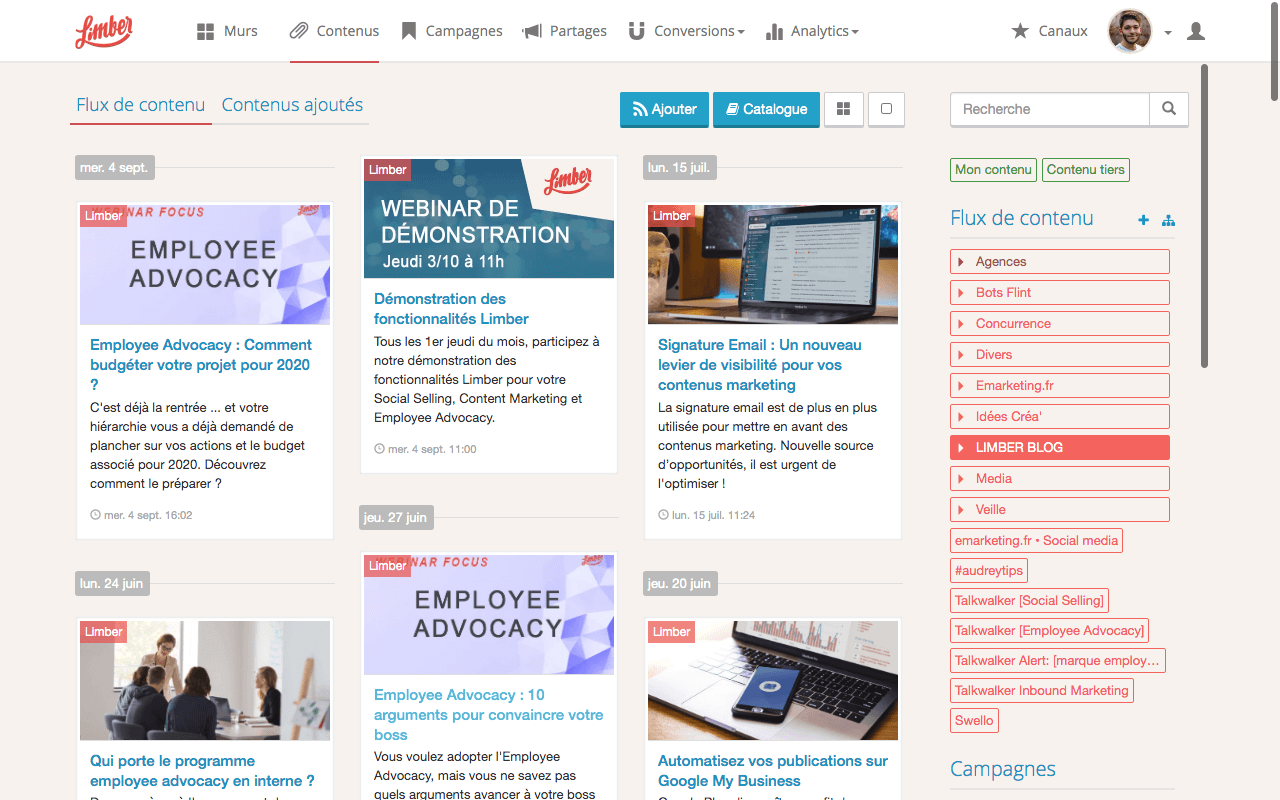Screen dimensions: 1280x800
Task: Select emarketing.fr • Social media feed tag
Action: click(x=1036, y=541)
